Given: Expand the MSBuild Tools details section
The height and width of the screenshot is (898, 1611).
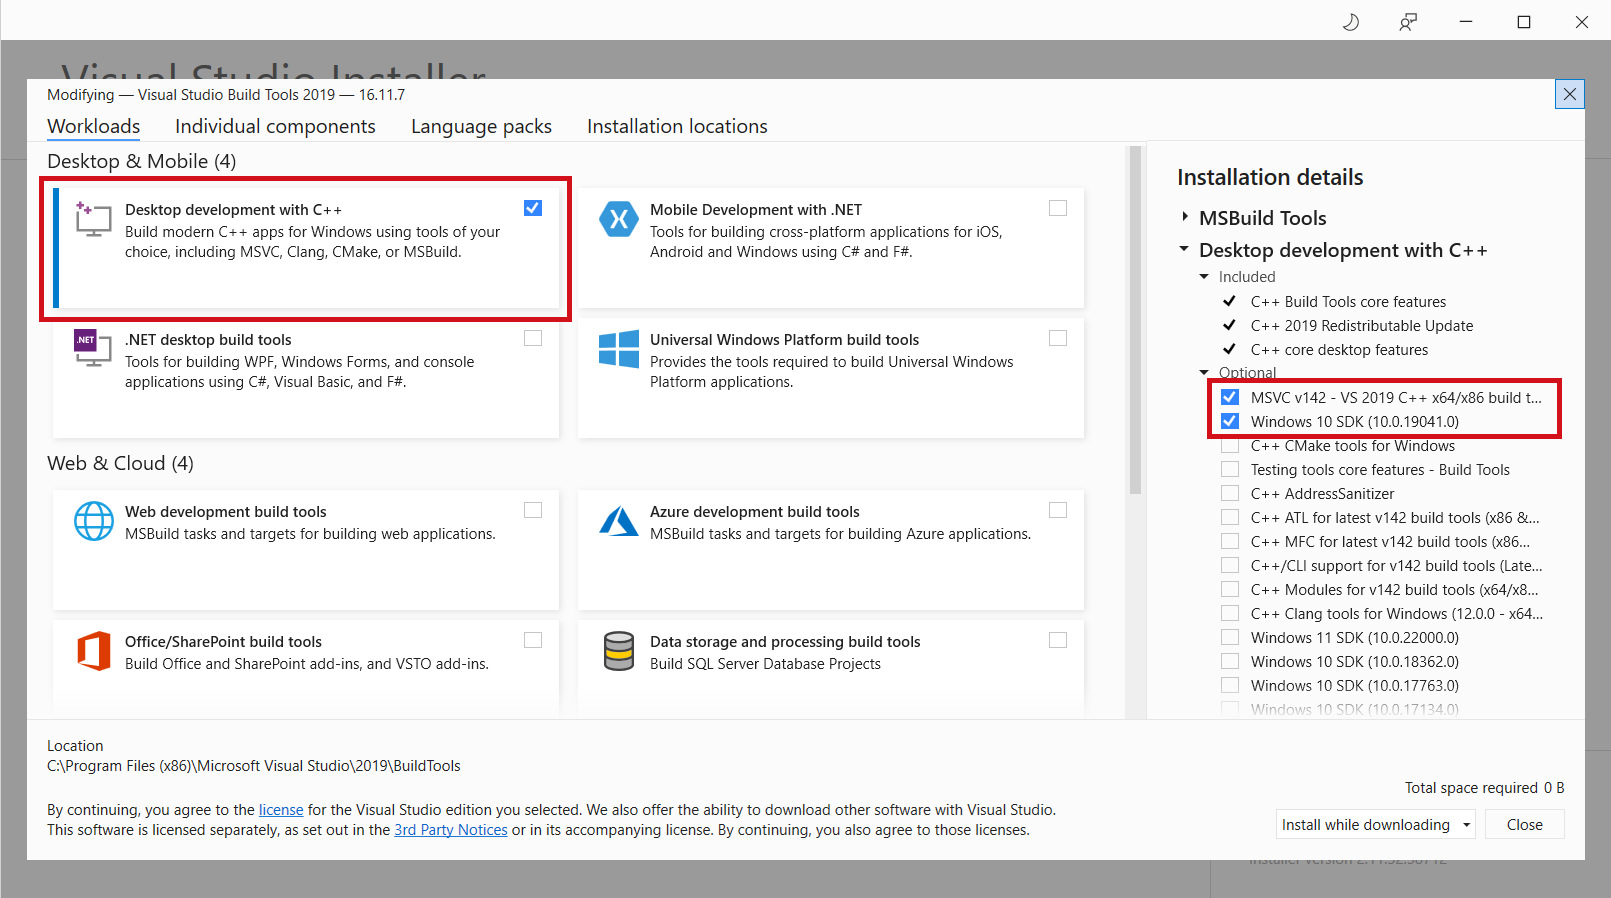Looking at the screenshot, I should [x=1185, y=217].
